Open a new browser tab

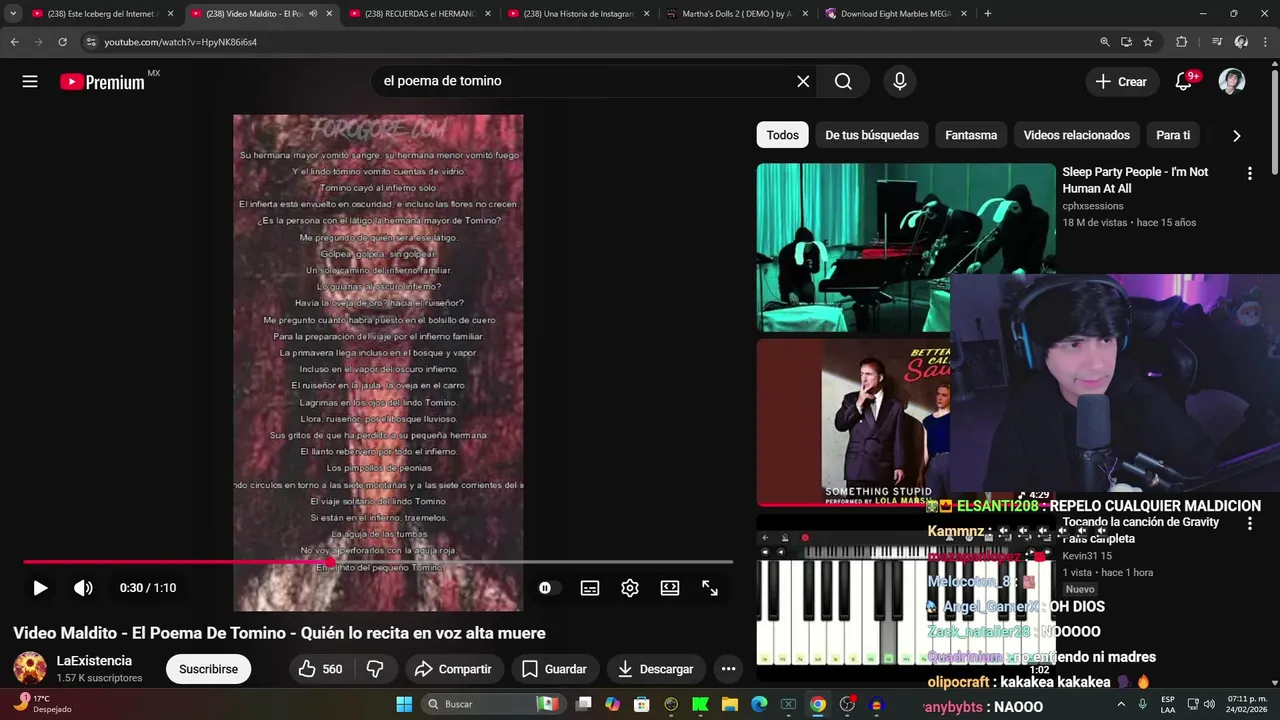pyautogui.click(x=988, y=14)
